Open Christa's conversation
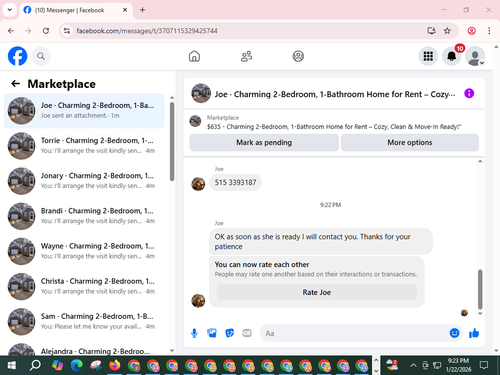The height and width of the screenshot is (375, 500). [84, 286]
